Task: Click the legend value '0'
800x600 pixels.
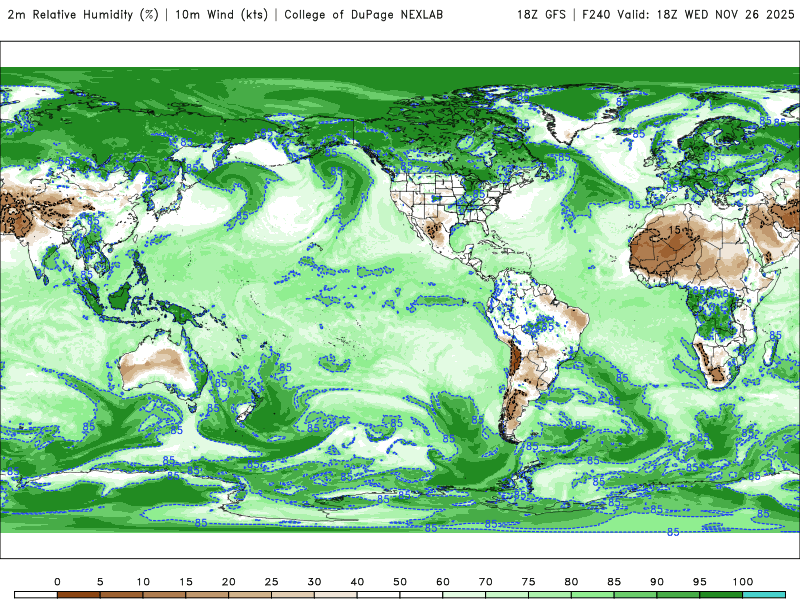Action: (x=57, y=582)
